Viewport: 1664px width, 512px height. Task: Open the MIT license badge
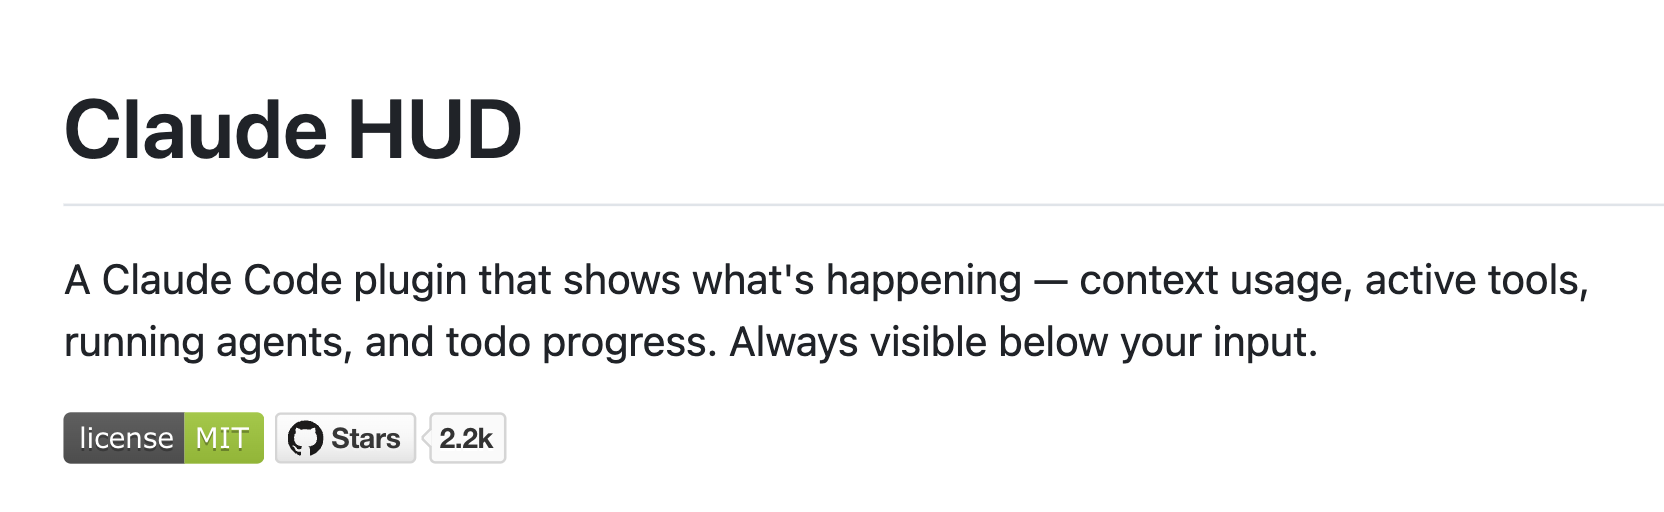click(163, 438)
